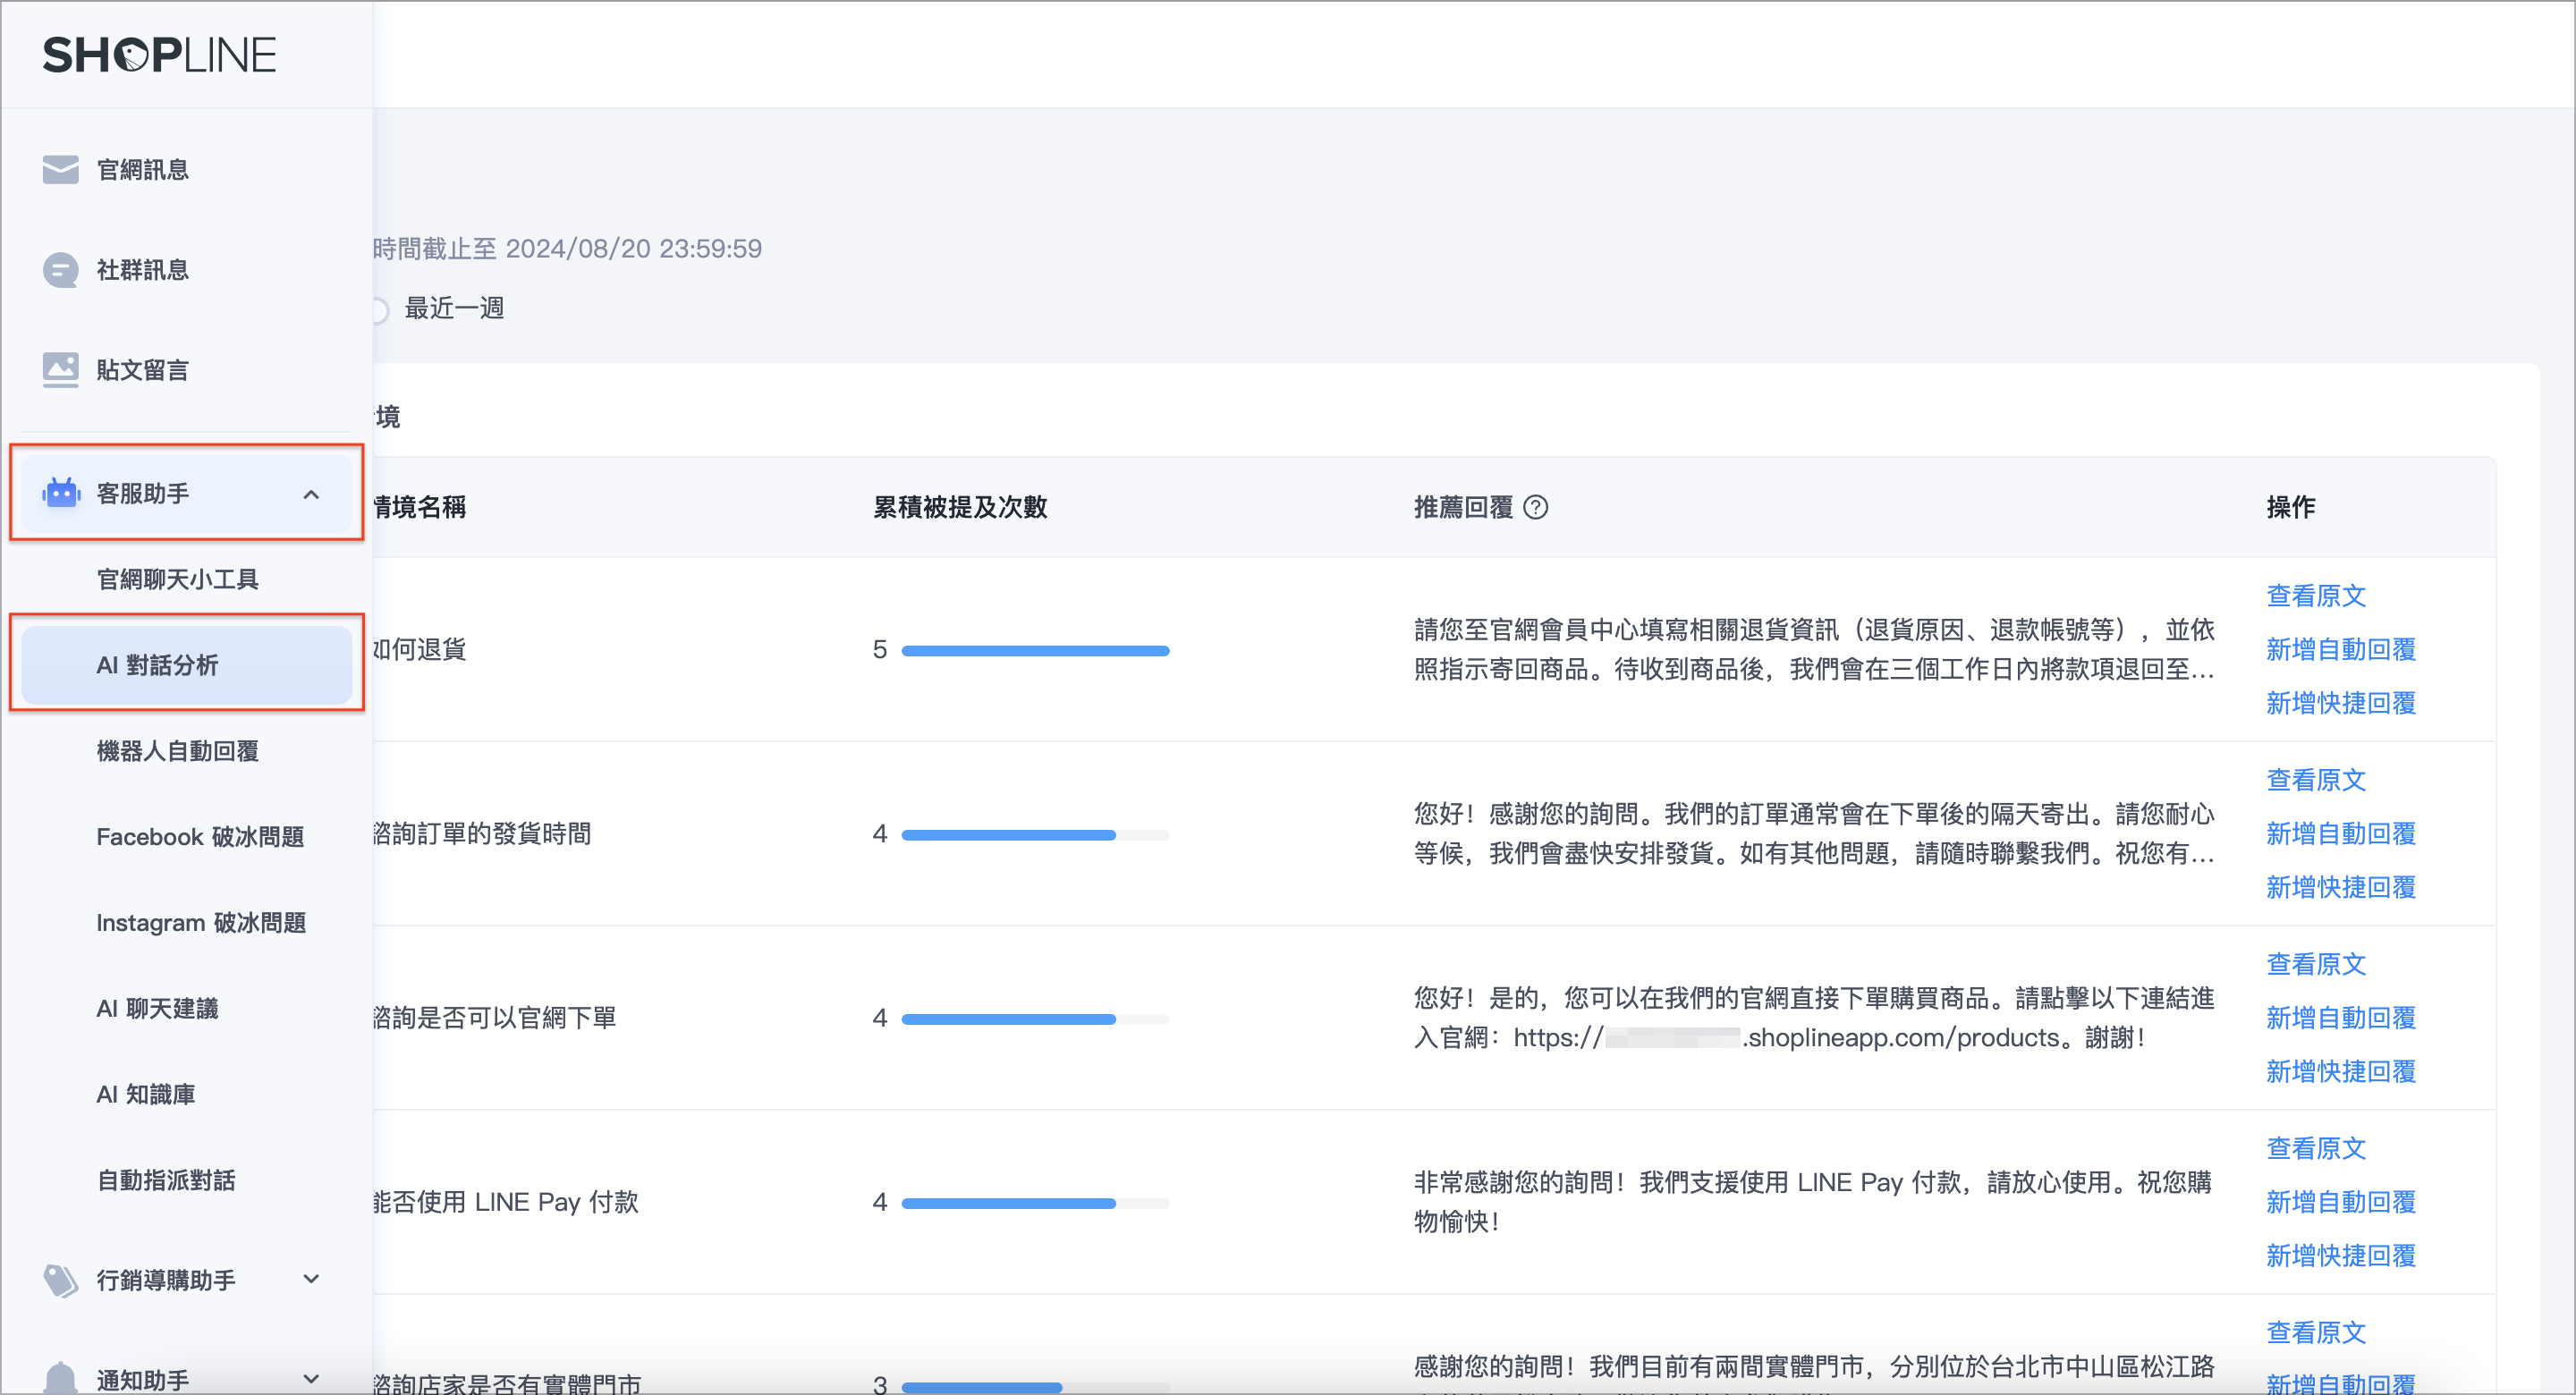Open Facebook 破冰問題 submenu item
The image size is (2576, 1395).
tap(200, 837)
